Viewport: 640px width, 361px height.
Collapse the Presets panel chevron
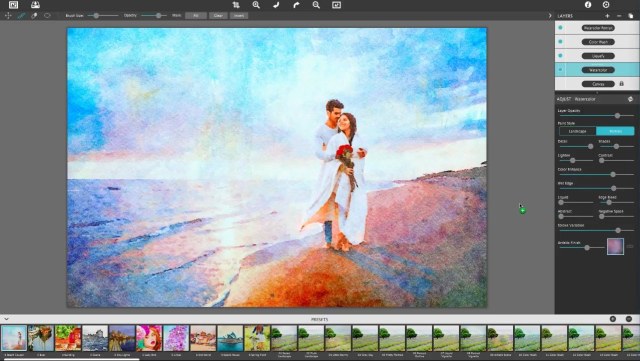[6, 319]
